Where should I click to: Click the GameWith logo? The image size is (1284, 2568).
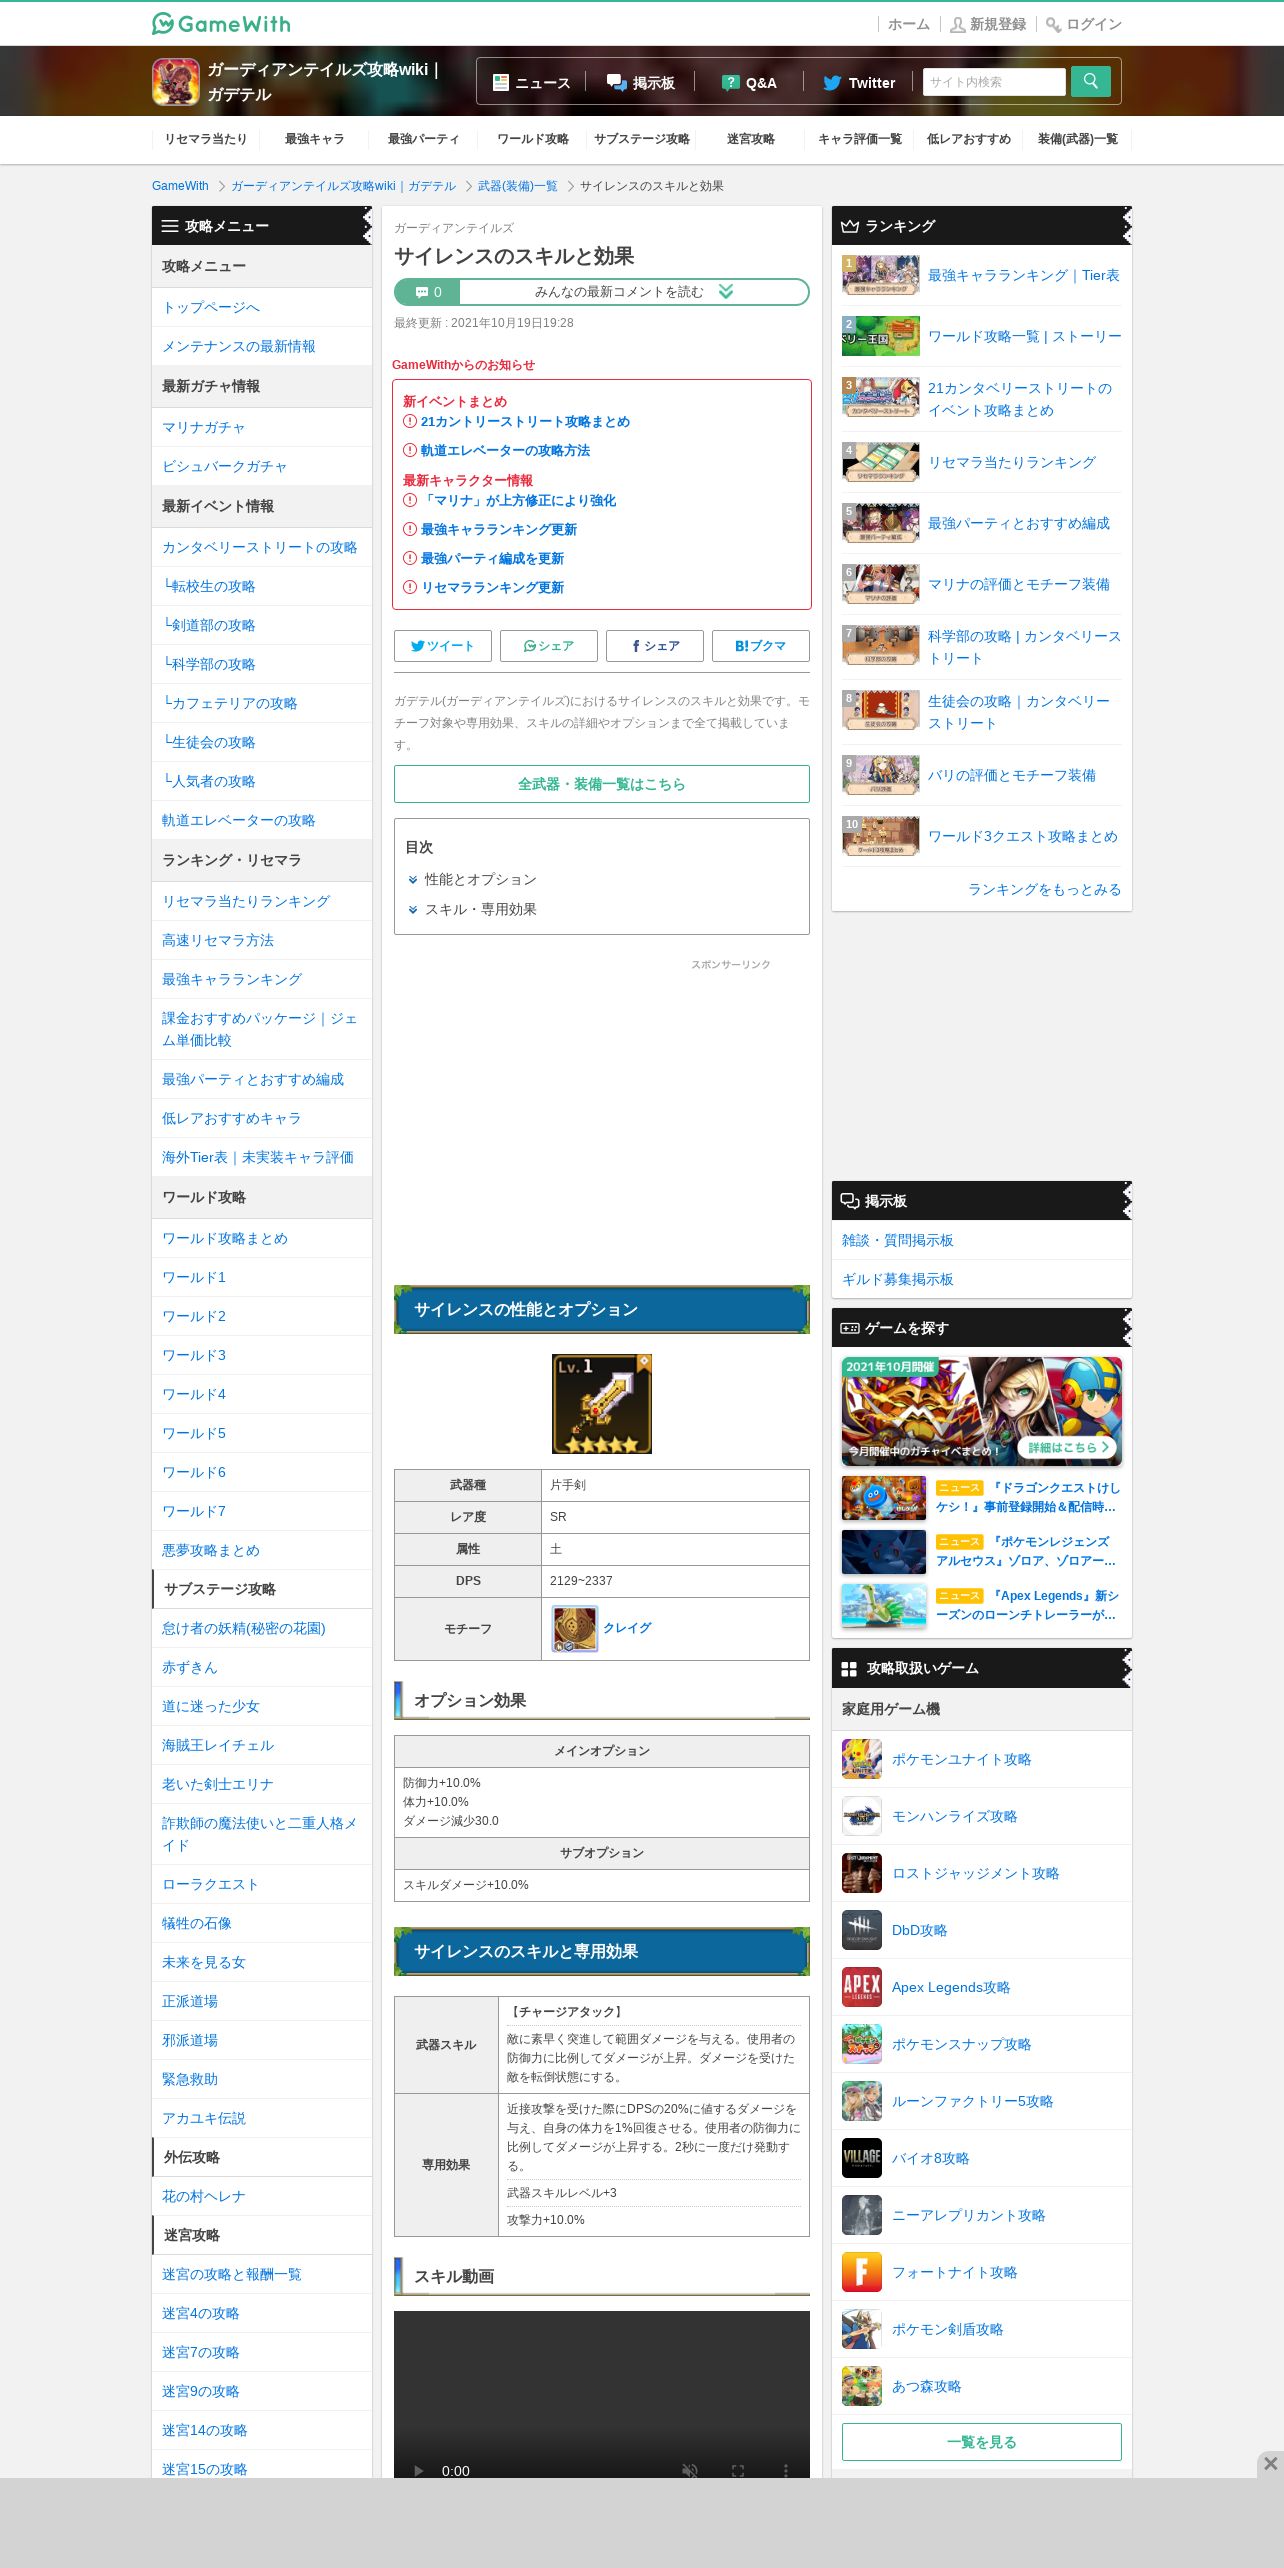pyautogui.click(x=221, y=23)
